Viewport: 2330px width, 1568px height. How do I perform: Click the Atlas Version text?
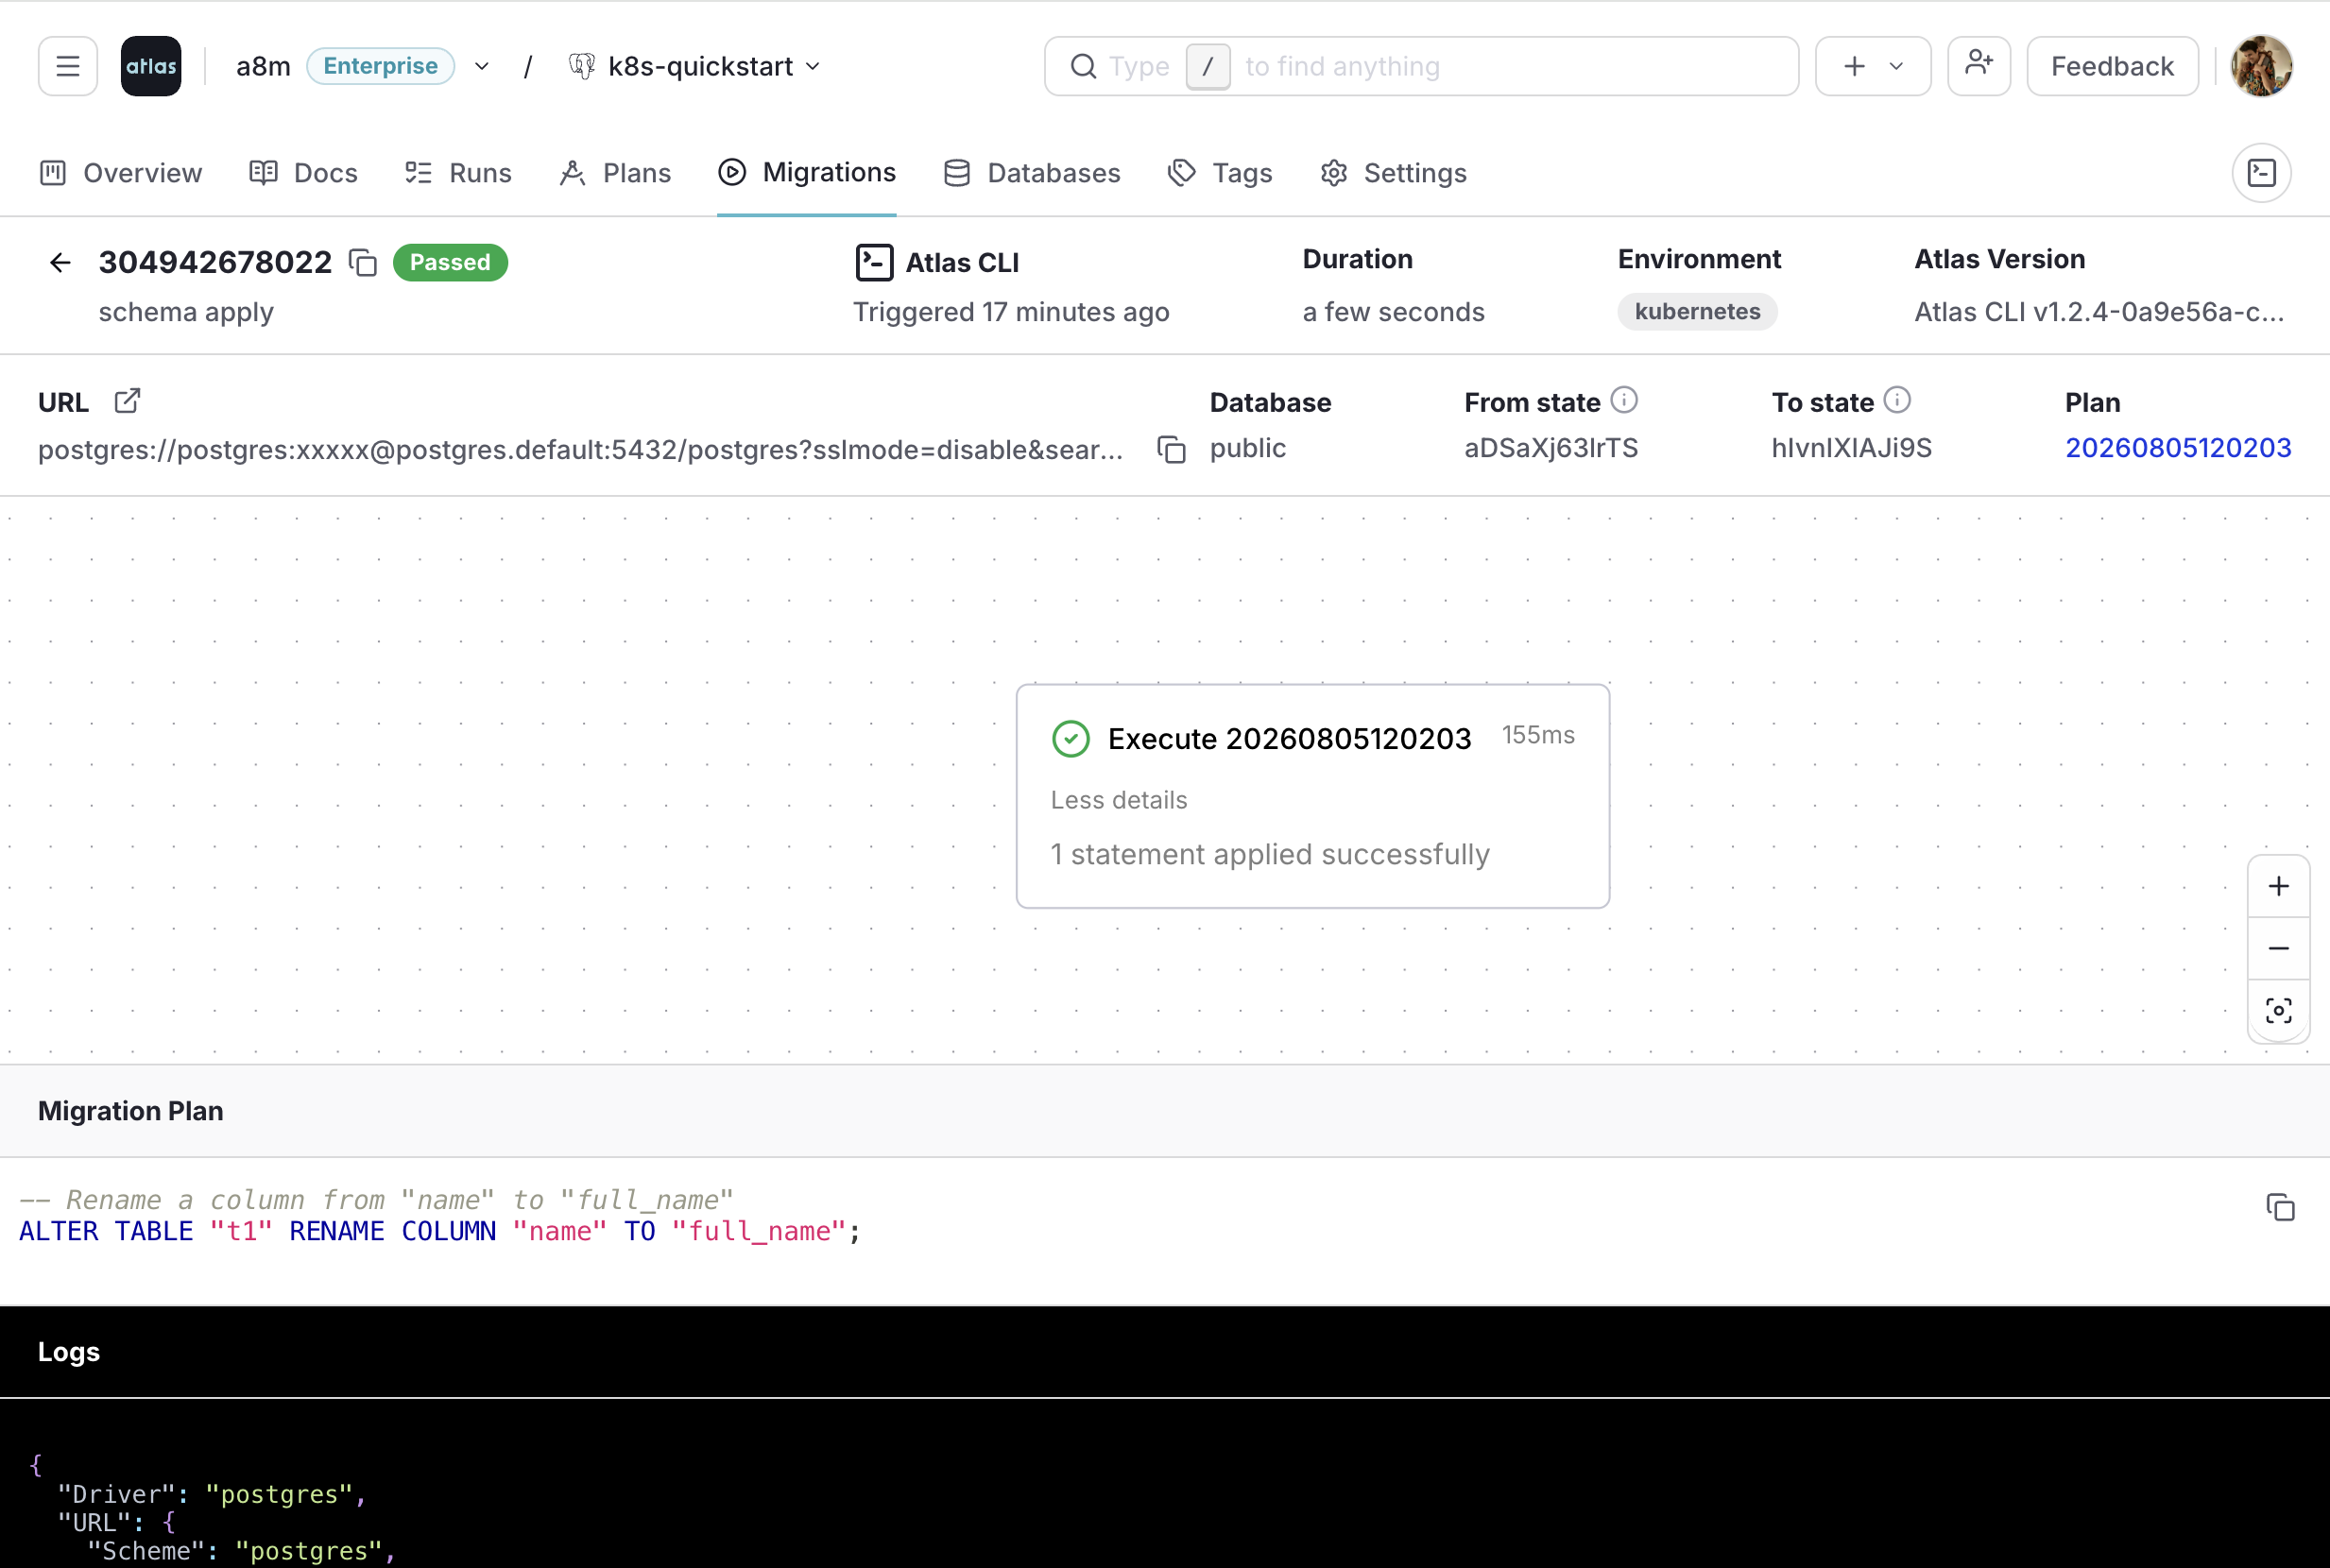[x=2099, y=312]
